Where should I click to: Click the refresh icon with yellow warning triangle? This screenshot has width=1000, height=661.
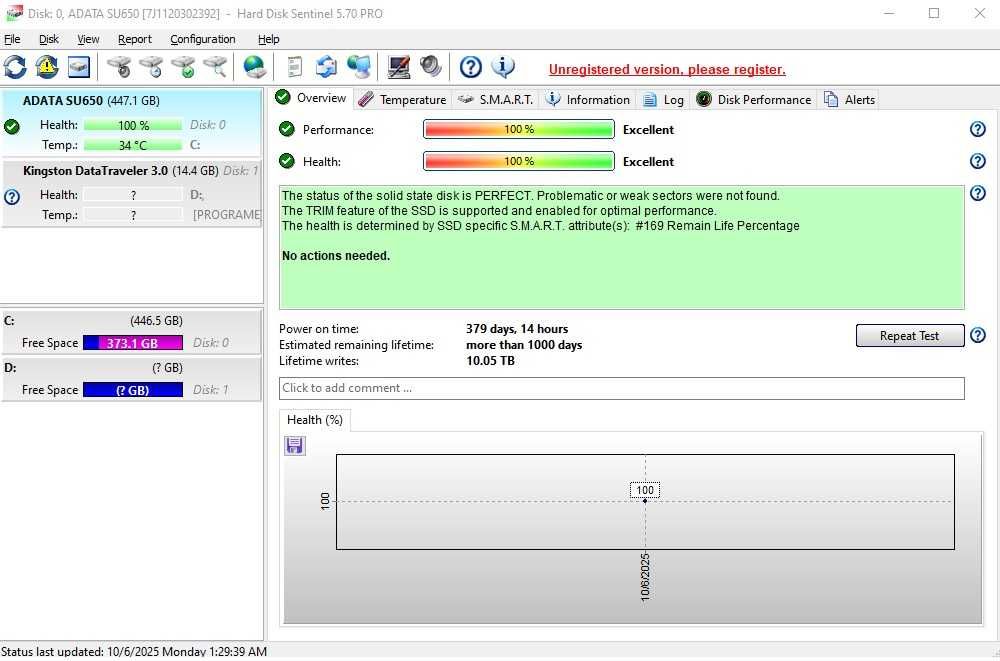point(47,67)
